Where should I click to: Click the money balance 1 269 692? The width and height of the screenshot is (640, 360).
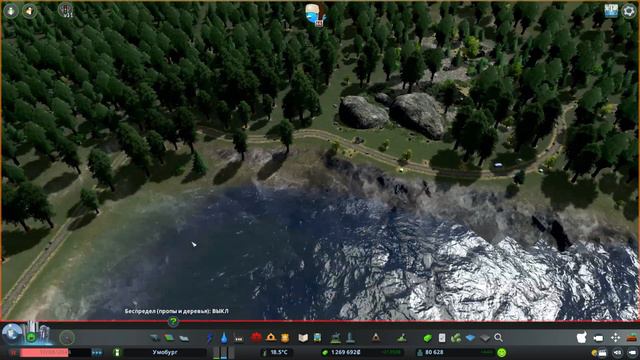(345, 352)
